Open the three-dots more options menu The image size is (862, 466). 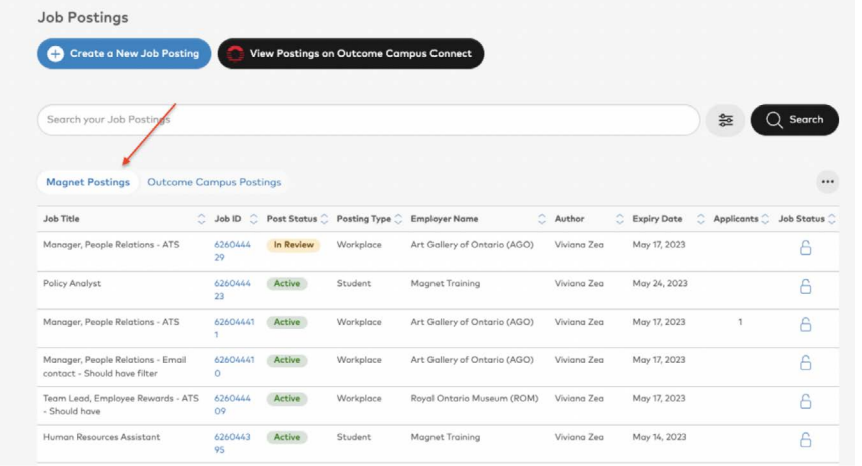827,182
